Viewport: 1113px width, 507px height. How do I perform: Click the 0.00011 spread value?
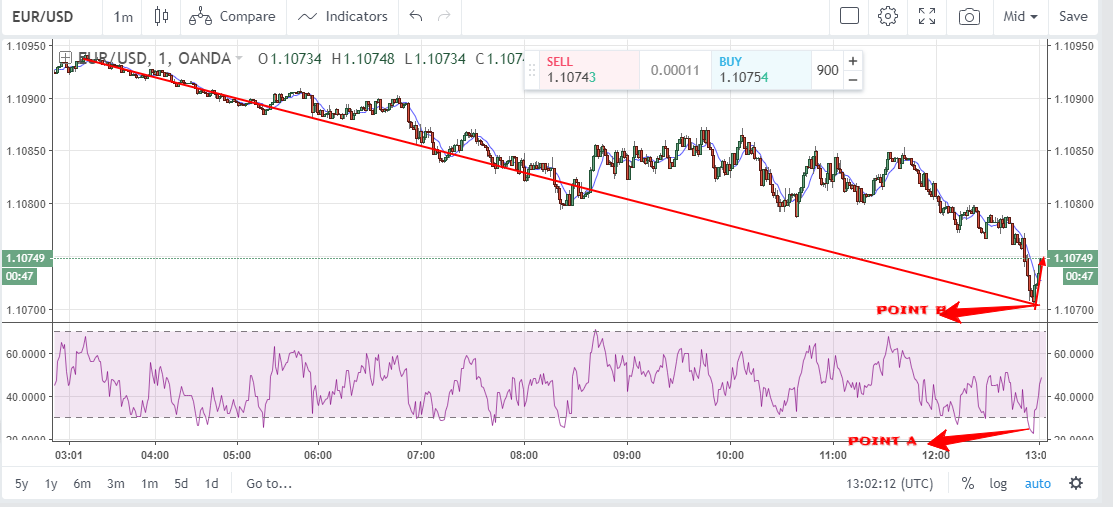point(676,70)
